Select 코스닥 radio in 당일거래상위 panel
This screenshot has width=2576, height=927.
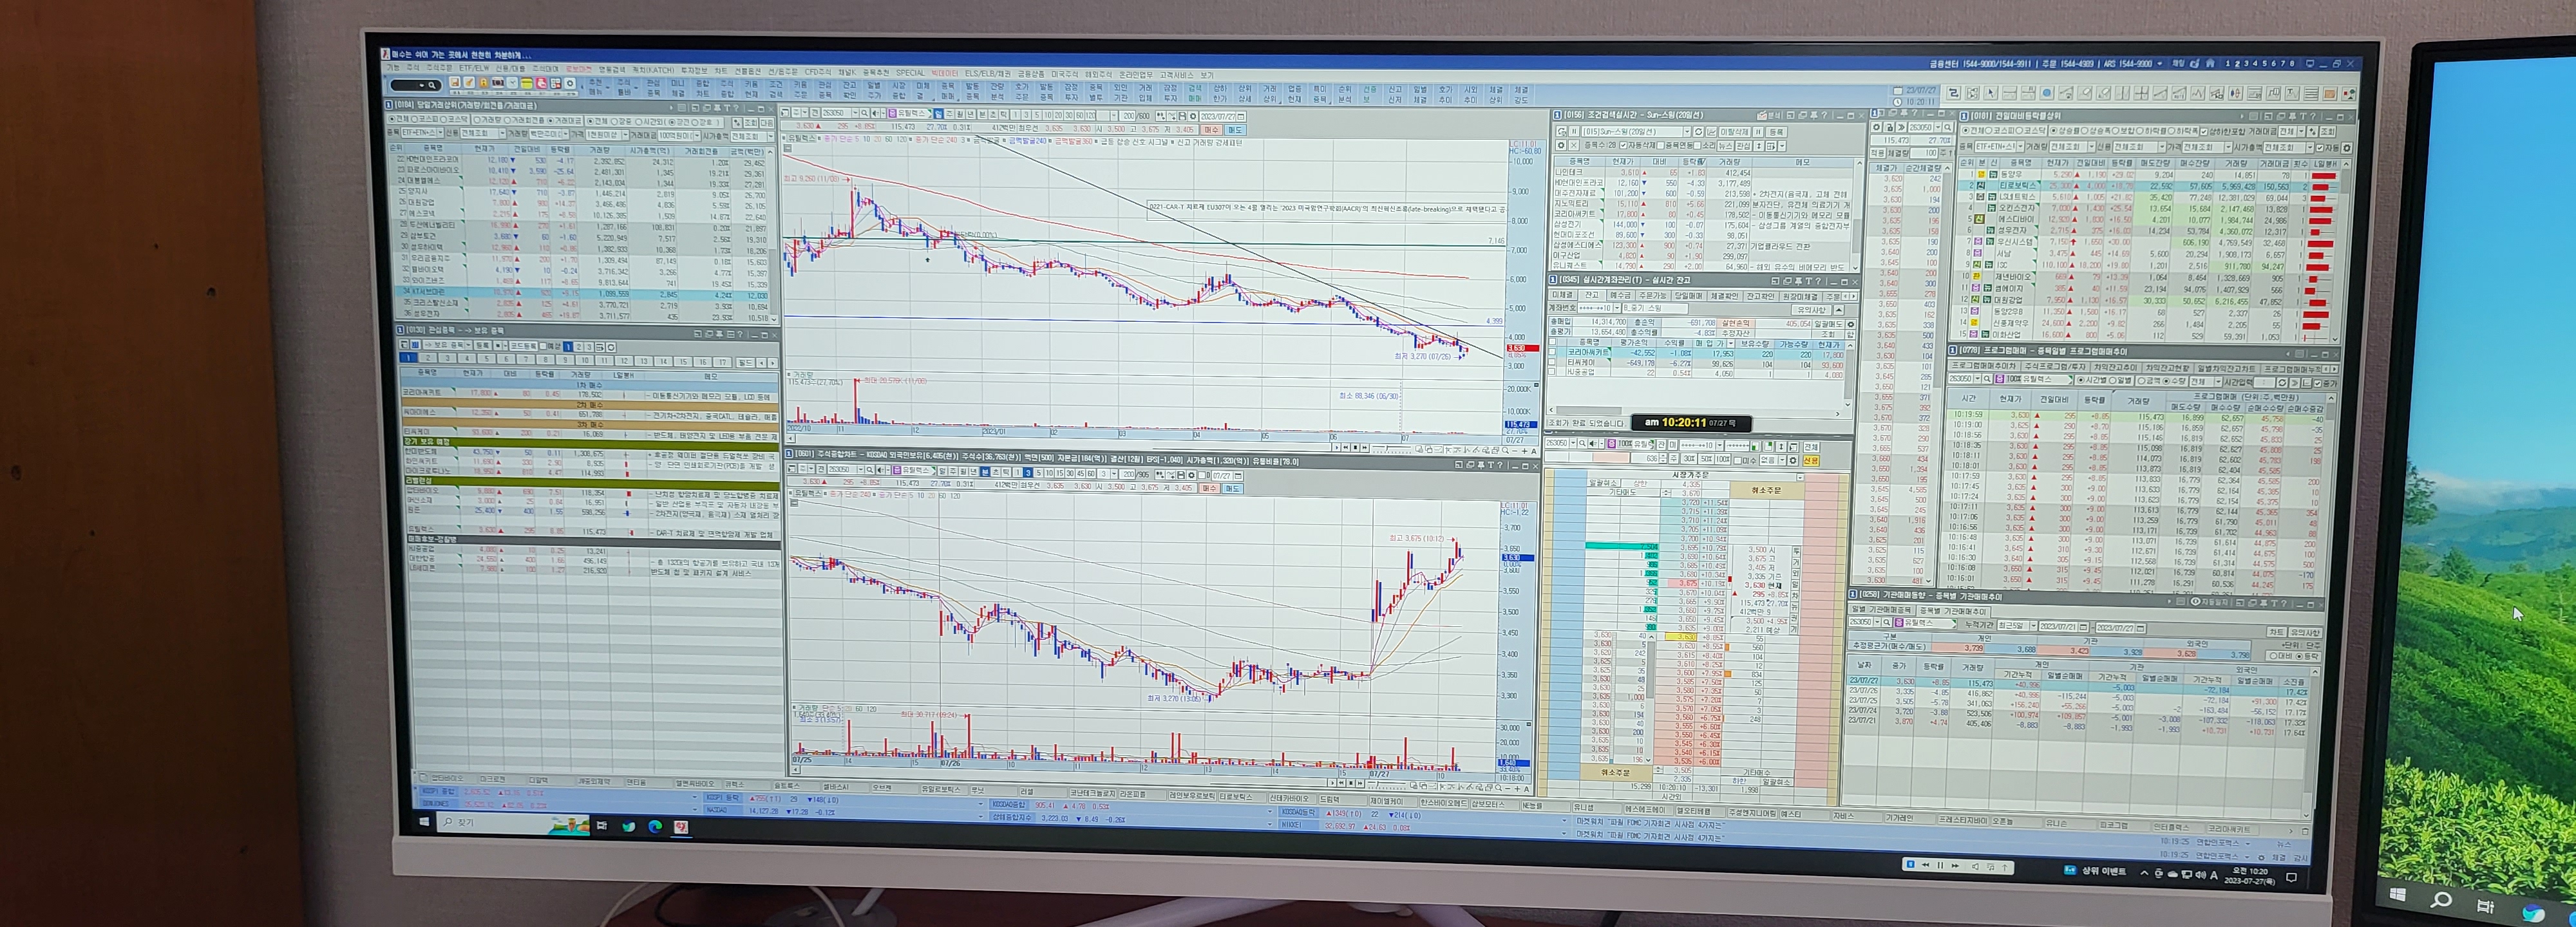[x=444, y=120]
